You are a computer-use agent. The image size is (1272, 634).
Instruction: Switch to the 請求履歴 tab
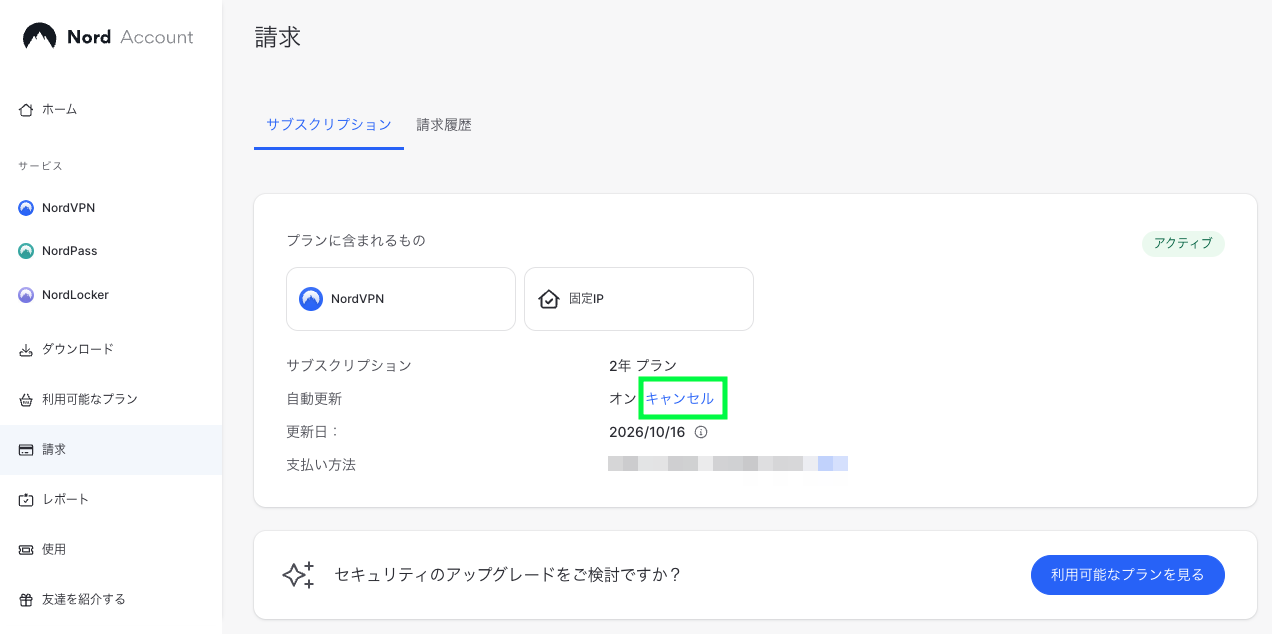[444, 125]
